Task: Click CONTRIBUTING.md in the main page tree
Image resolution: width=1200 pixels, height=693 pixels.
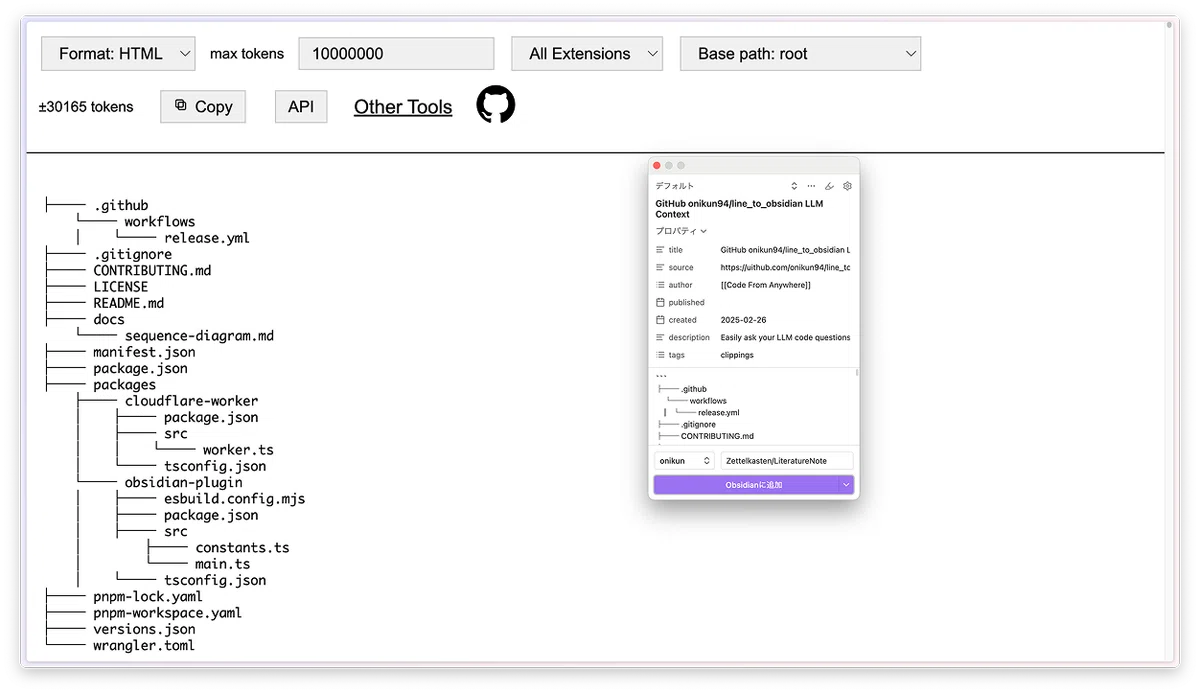Action: pos(152,270)
